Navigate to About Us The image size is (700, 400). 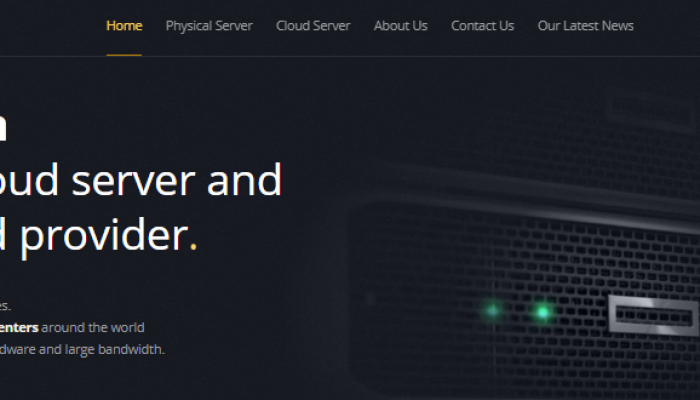tap(400, 26)
